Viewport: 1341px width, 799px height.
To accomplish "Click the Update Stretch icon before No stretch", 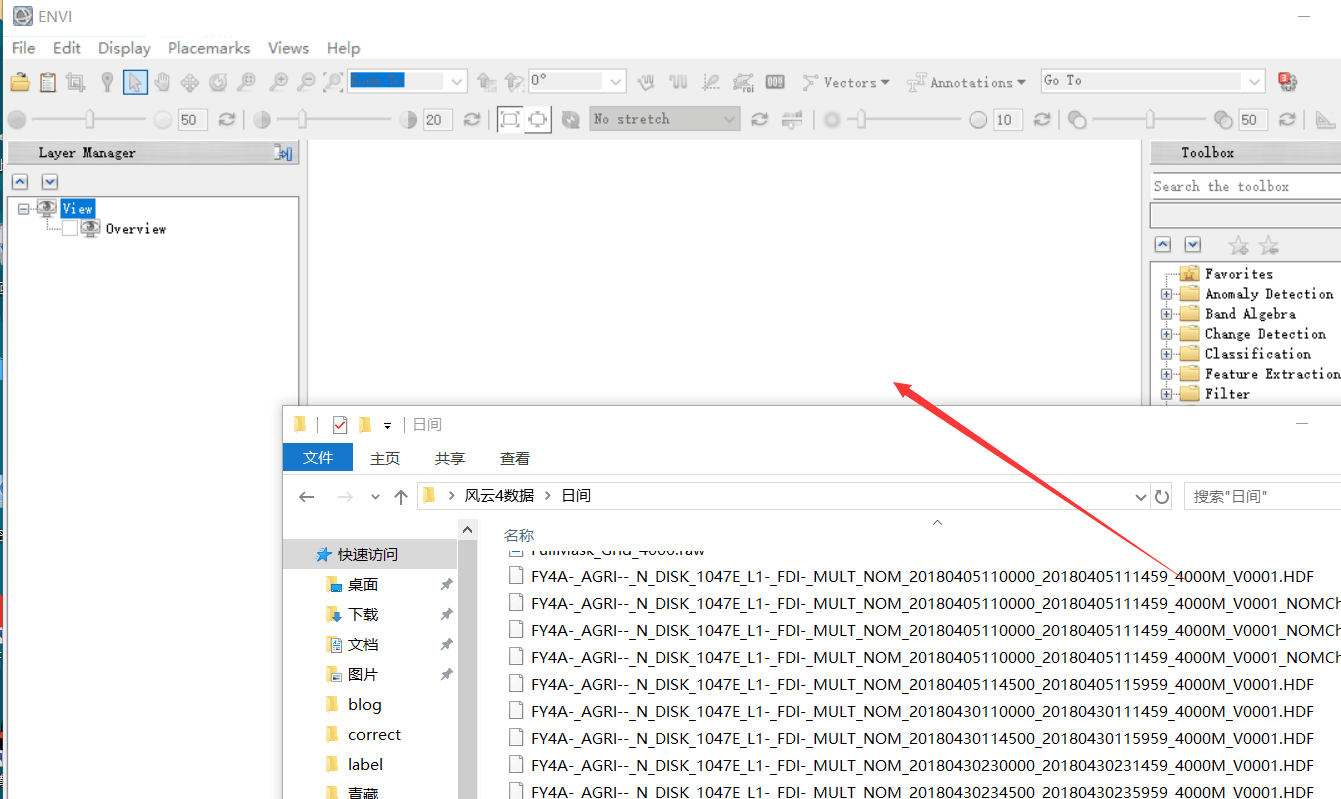I will [x=571, y=120].
